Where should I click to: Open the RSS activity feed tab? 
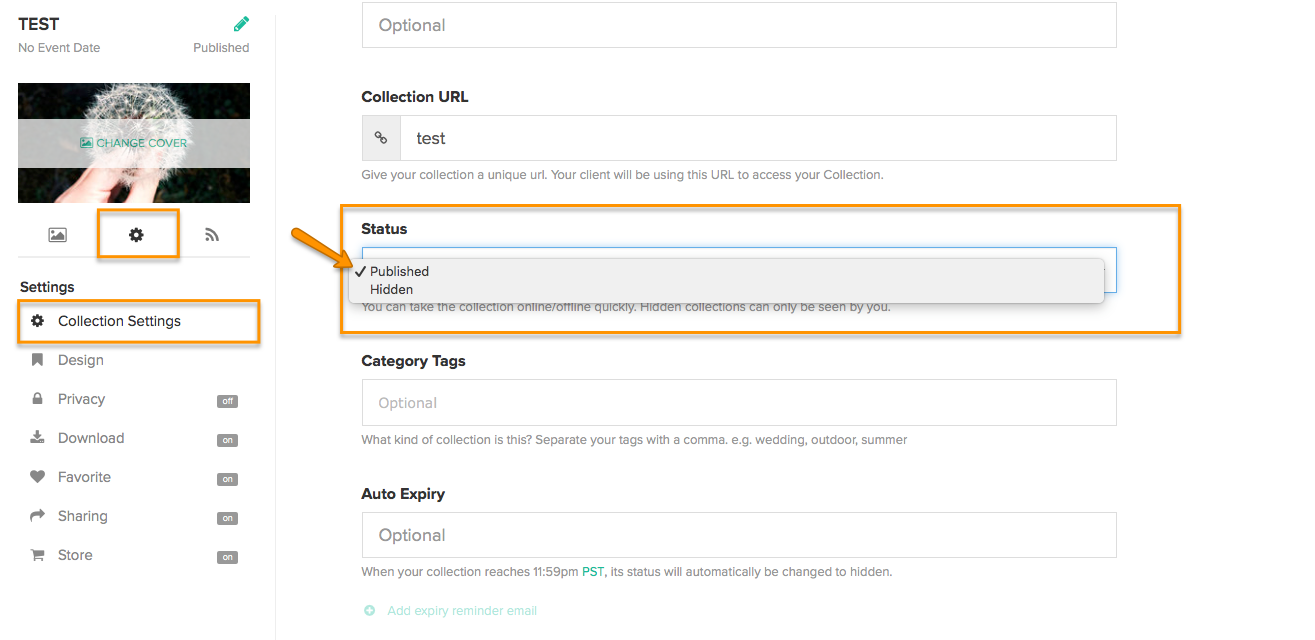point(212,235)
